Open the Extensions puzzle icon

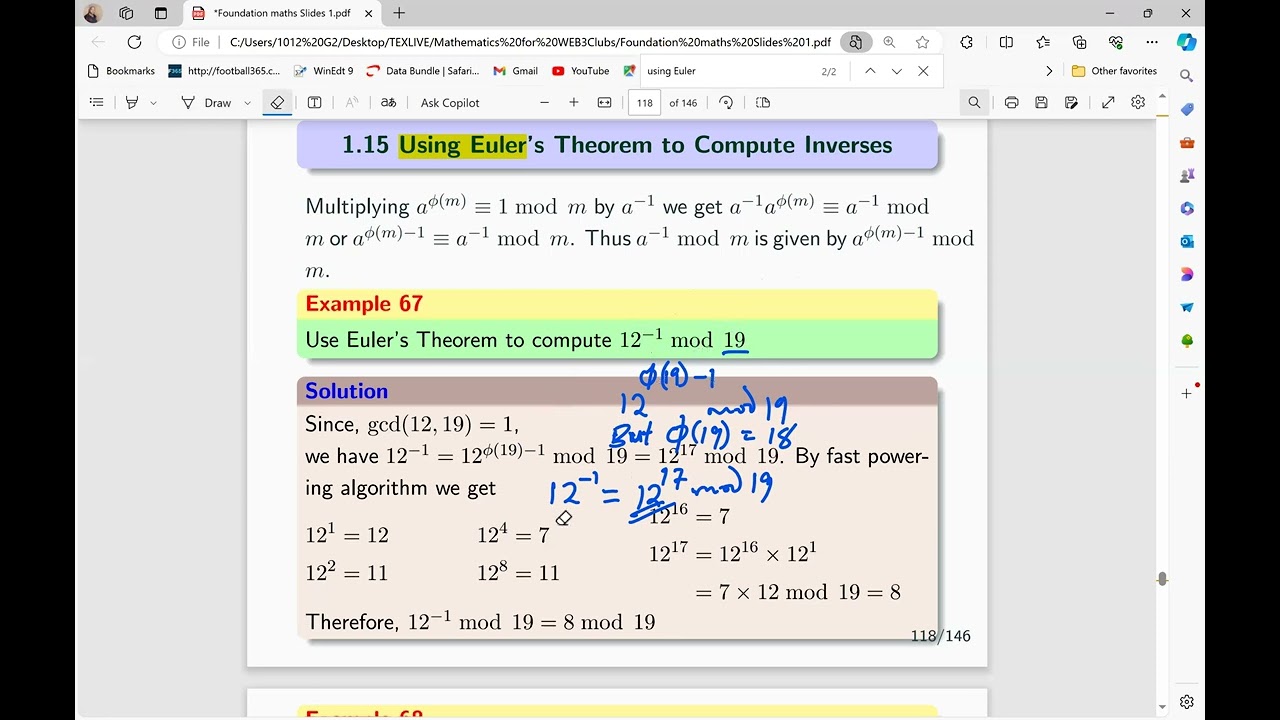tap(966, 42)
